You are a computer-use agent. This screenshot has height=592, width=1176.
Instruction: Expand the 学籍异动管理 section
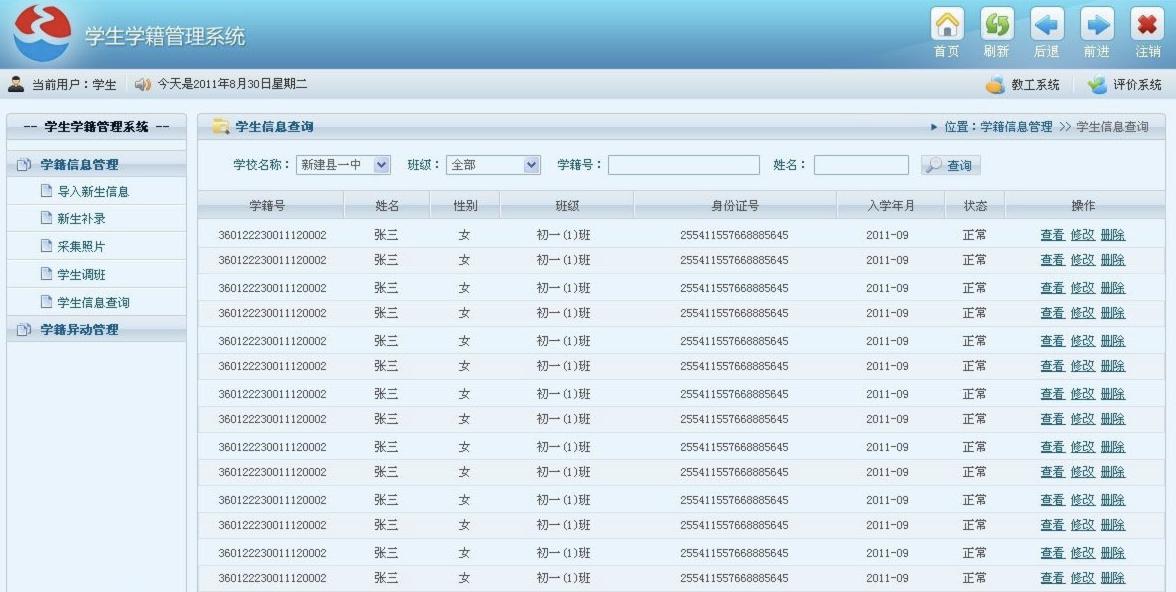point(78,330)
